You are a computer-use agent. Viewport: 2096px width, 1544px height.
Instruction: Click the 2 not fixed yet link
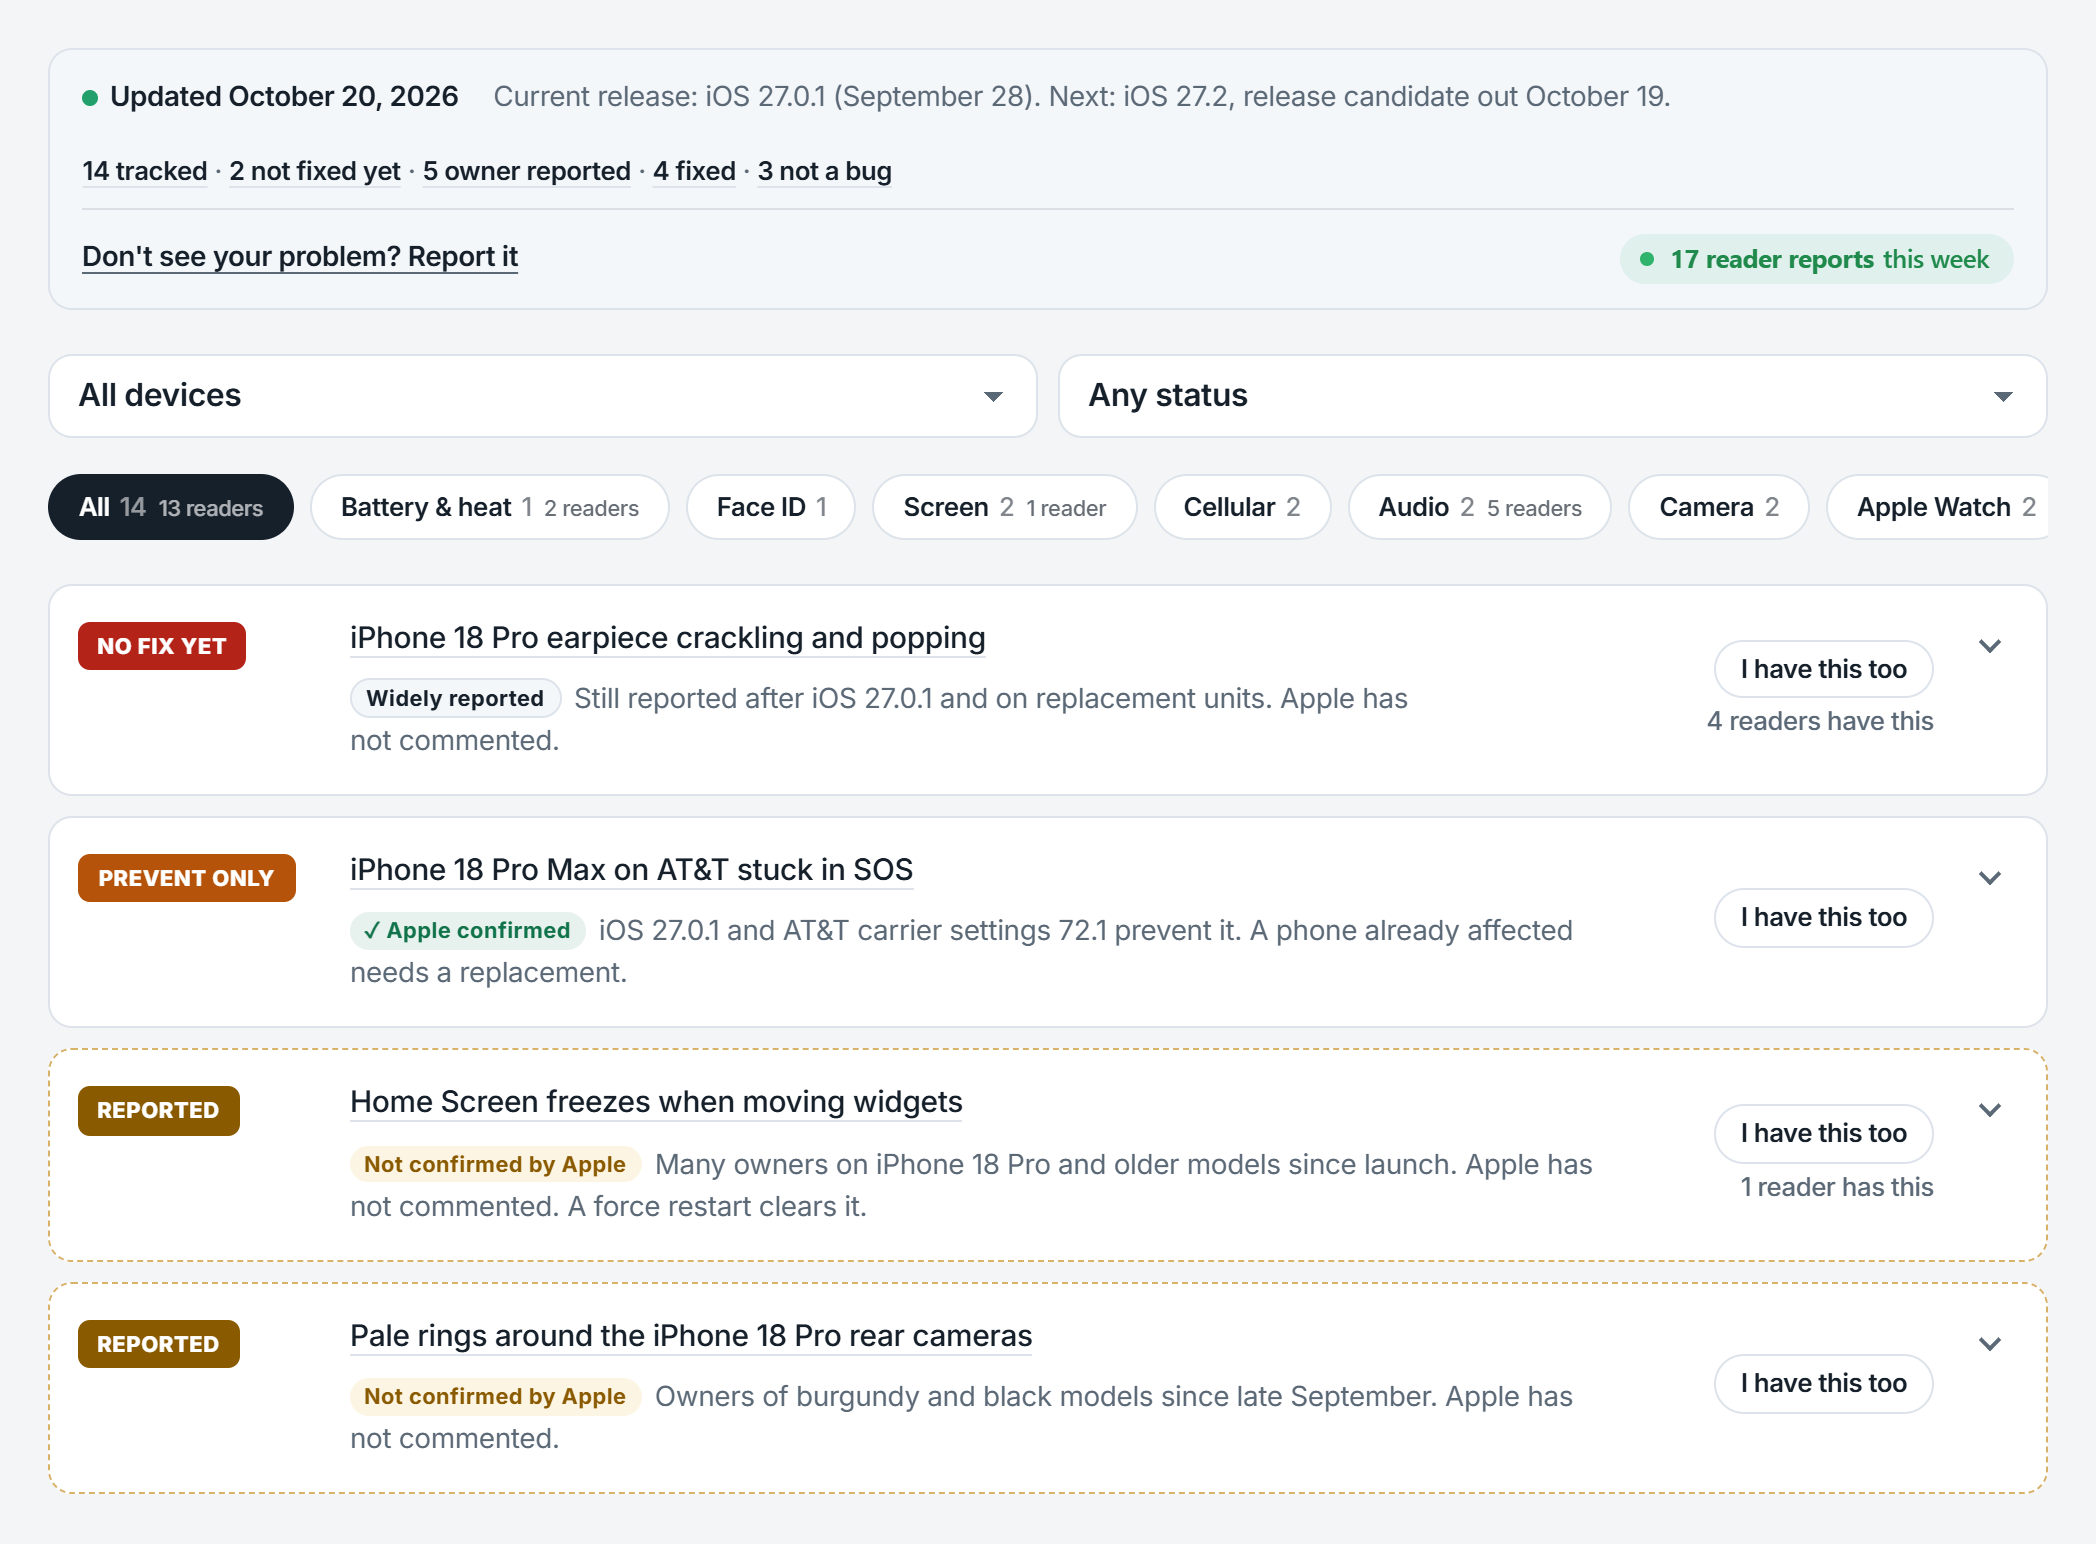(315, 171)
